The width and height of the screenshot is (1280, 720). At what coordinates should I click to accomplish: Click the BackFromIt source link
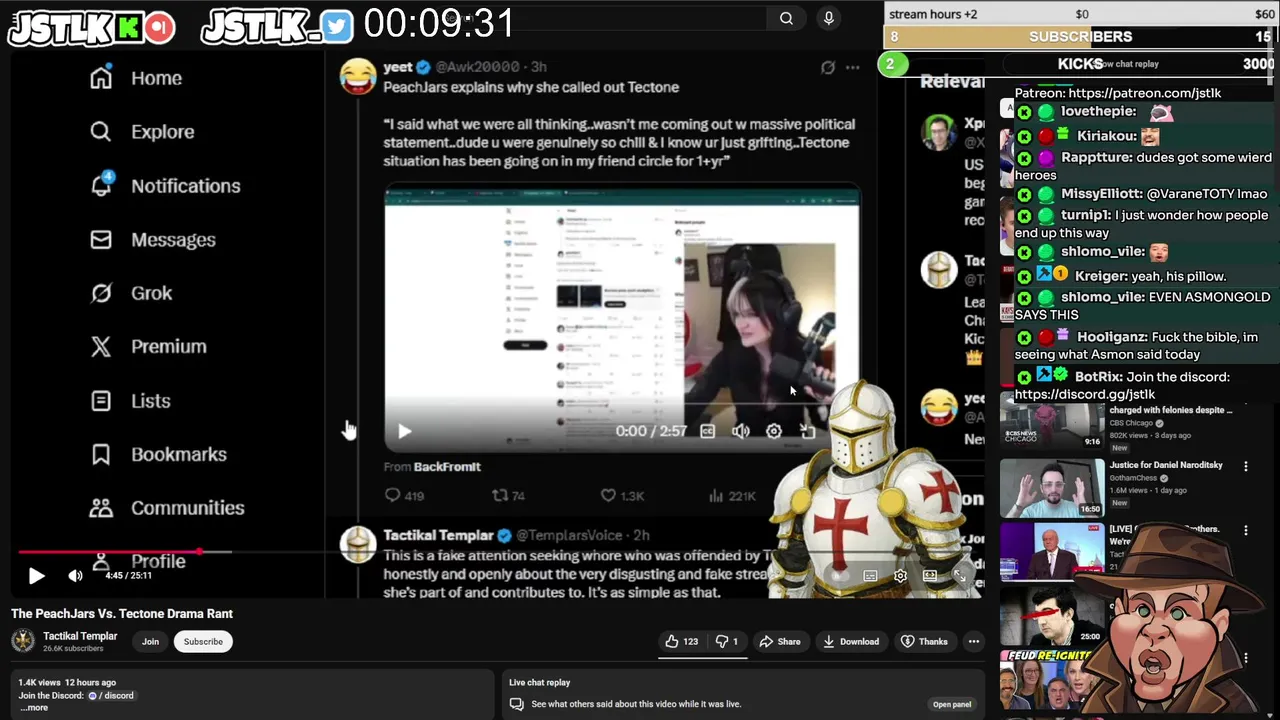click(x=447, y=467)
